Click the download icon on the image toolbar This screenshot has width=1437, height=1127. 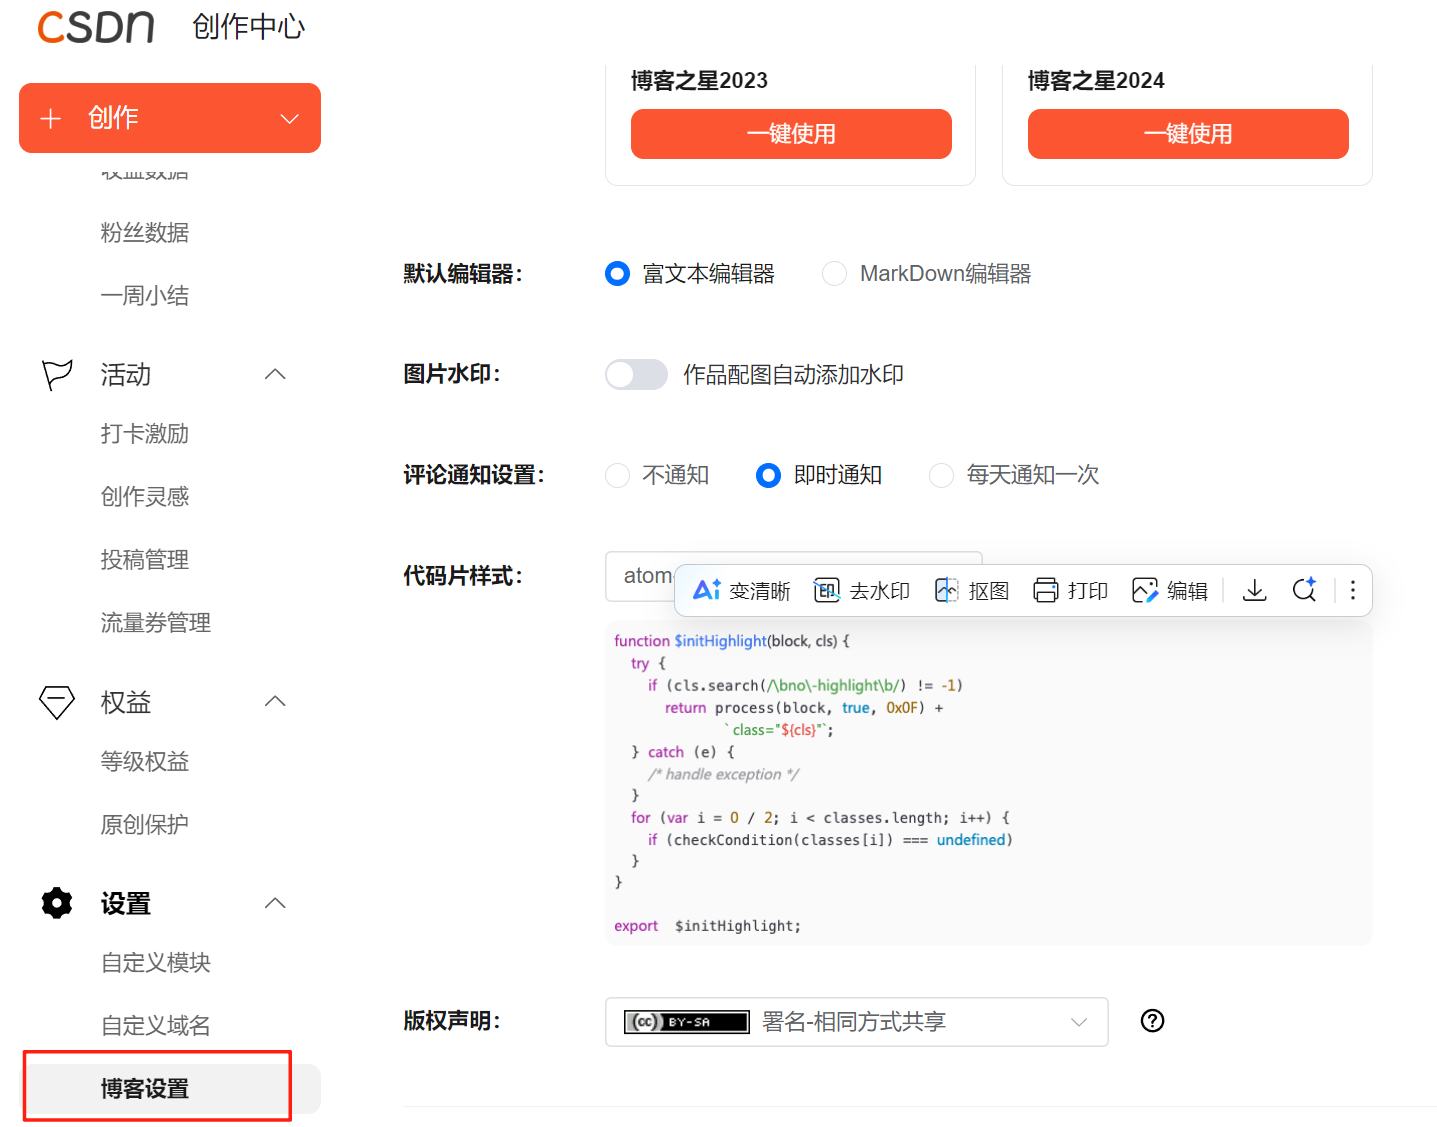point(1254,590)
